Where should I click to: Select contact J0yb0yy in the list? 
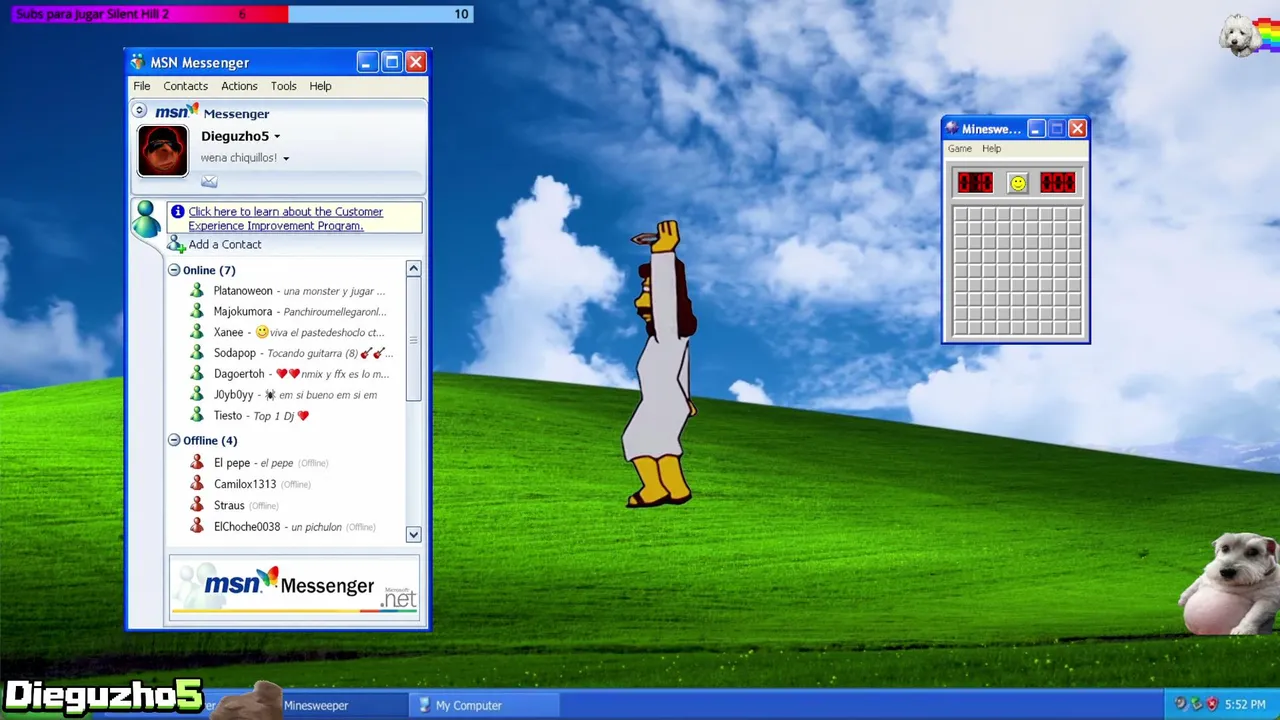tap(295, 394)
